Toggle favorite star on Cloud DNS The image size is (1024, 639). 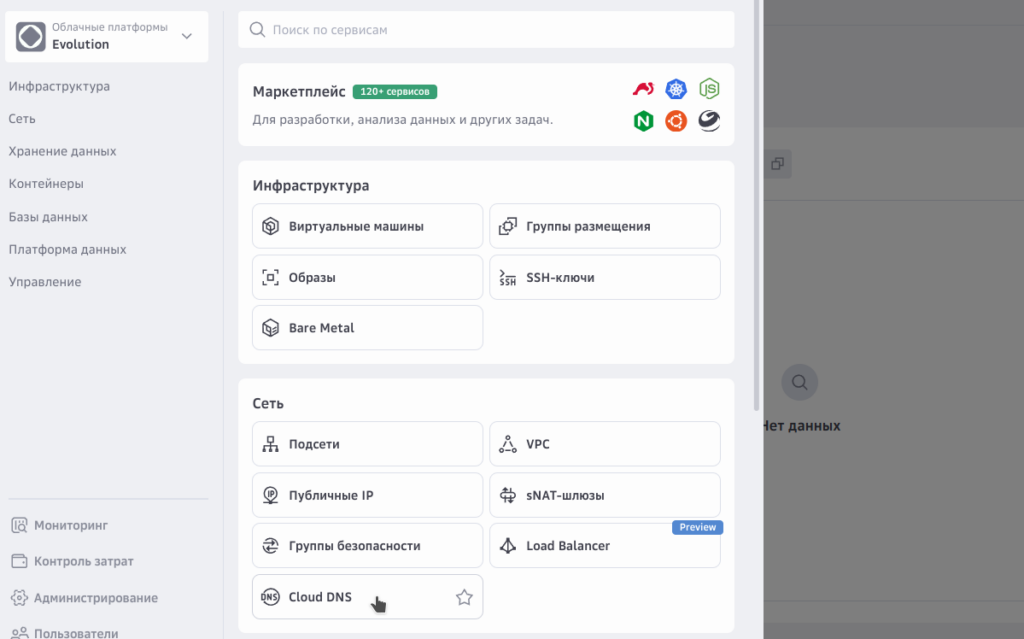[x=464, y=597]
